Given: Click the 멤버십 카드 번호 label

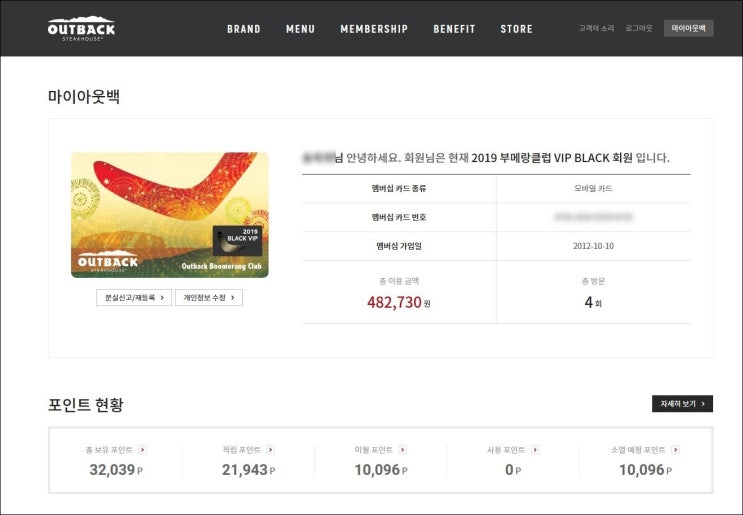Looking at the screenshot, I should click(x=399, y=217).
